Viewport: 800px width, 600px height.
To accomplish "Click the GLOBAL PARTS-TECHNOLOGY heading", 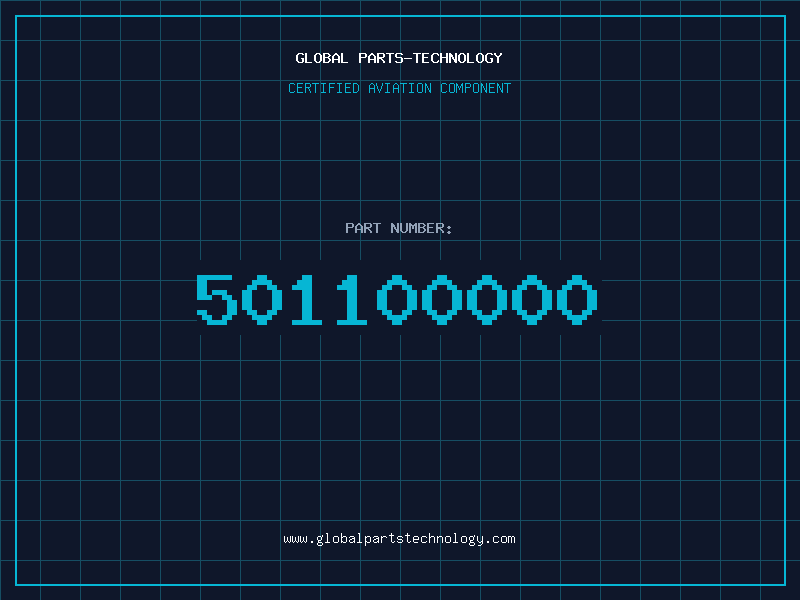I will coord(399,58).
